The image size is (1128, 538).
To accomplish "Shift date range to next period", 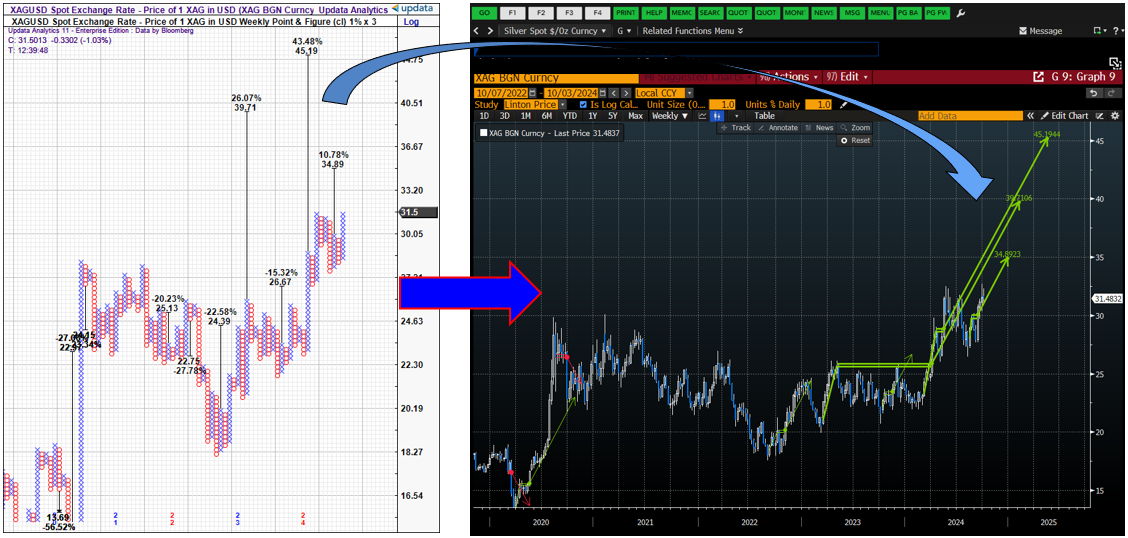I will pos(626,93).
